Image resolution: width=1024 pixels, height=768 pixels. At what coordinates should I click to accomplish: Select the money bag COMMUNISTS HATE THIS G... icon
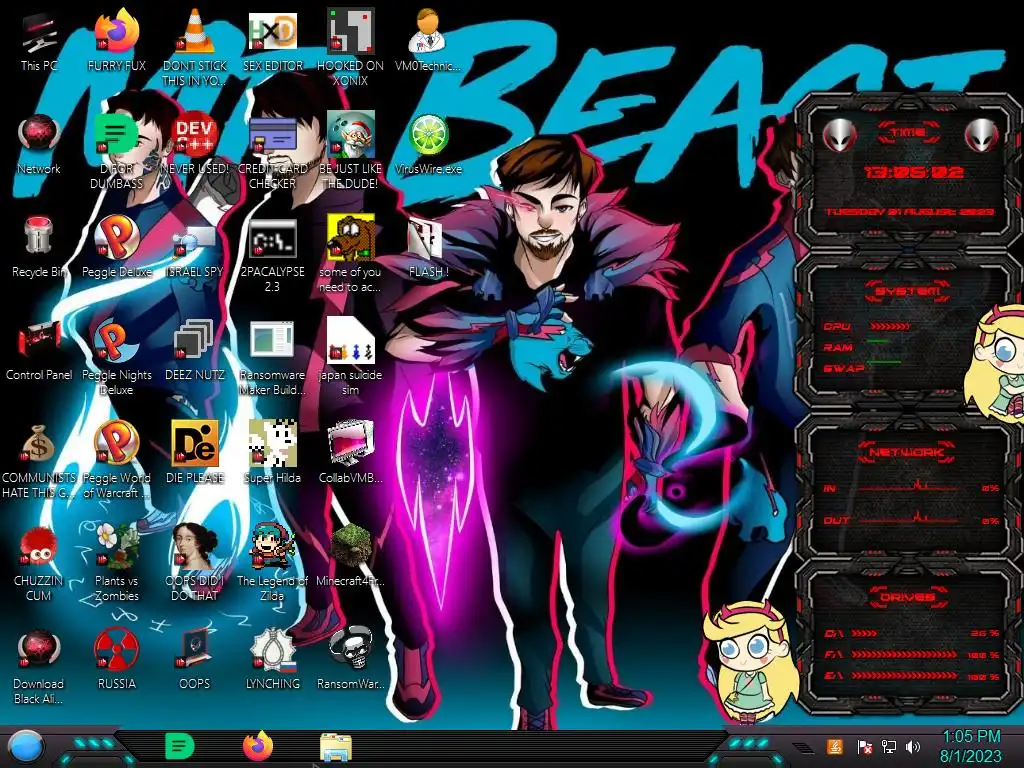(x=39, y=460)
